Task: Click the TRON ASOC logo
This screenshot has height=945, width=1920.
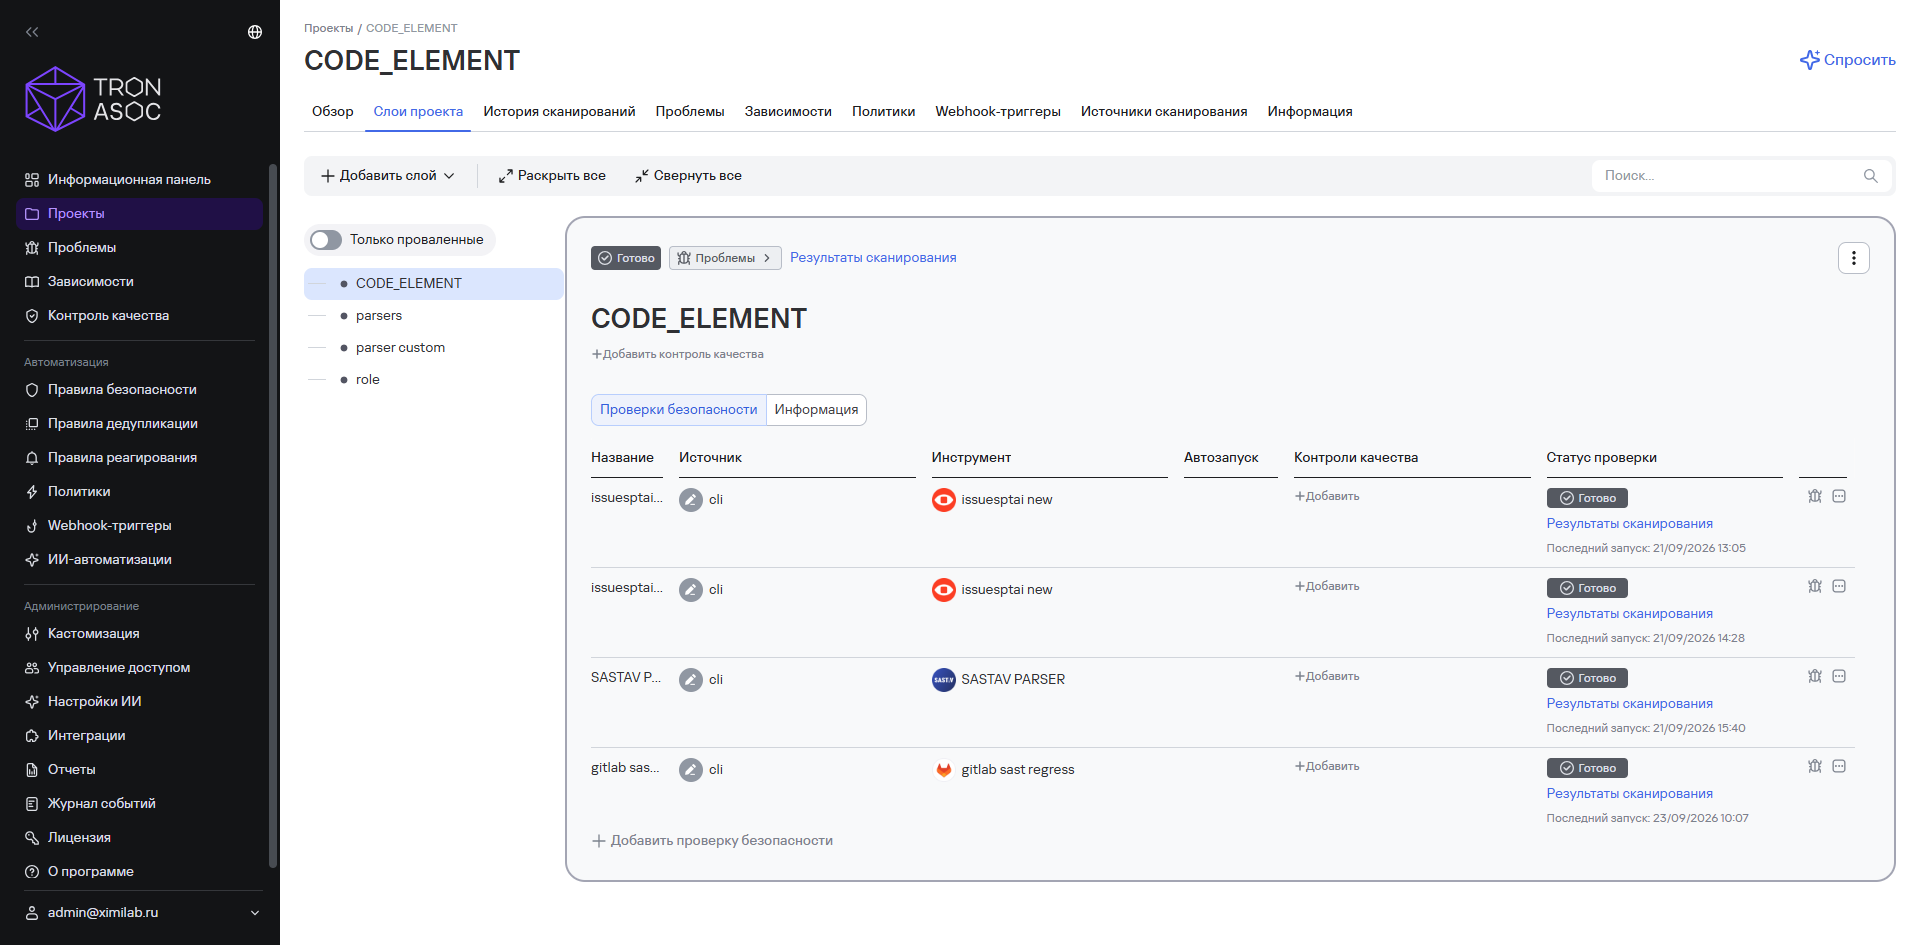Action: [x=92, y=99]
